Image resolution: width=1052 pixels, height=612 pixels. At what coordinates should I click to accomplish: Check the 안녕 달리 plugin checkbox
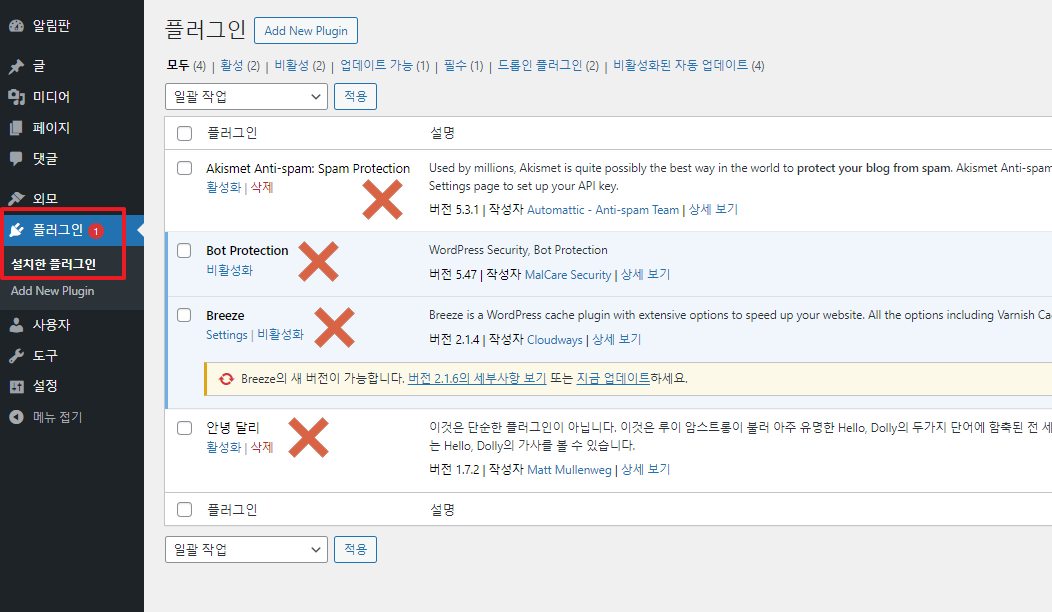pyautogui.click(x=185, y=427)
